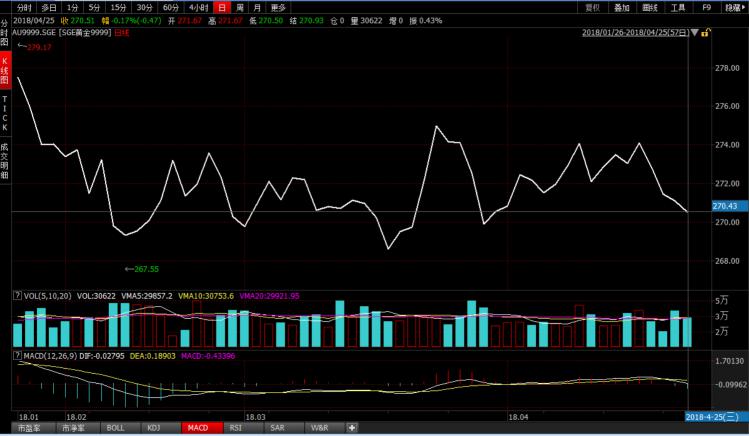Switch to the 市净率 indicator tab
Viewport: 749px width, 436px height.
click(74, 428)
